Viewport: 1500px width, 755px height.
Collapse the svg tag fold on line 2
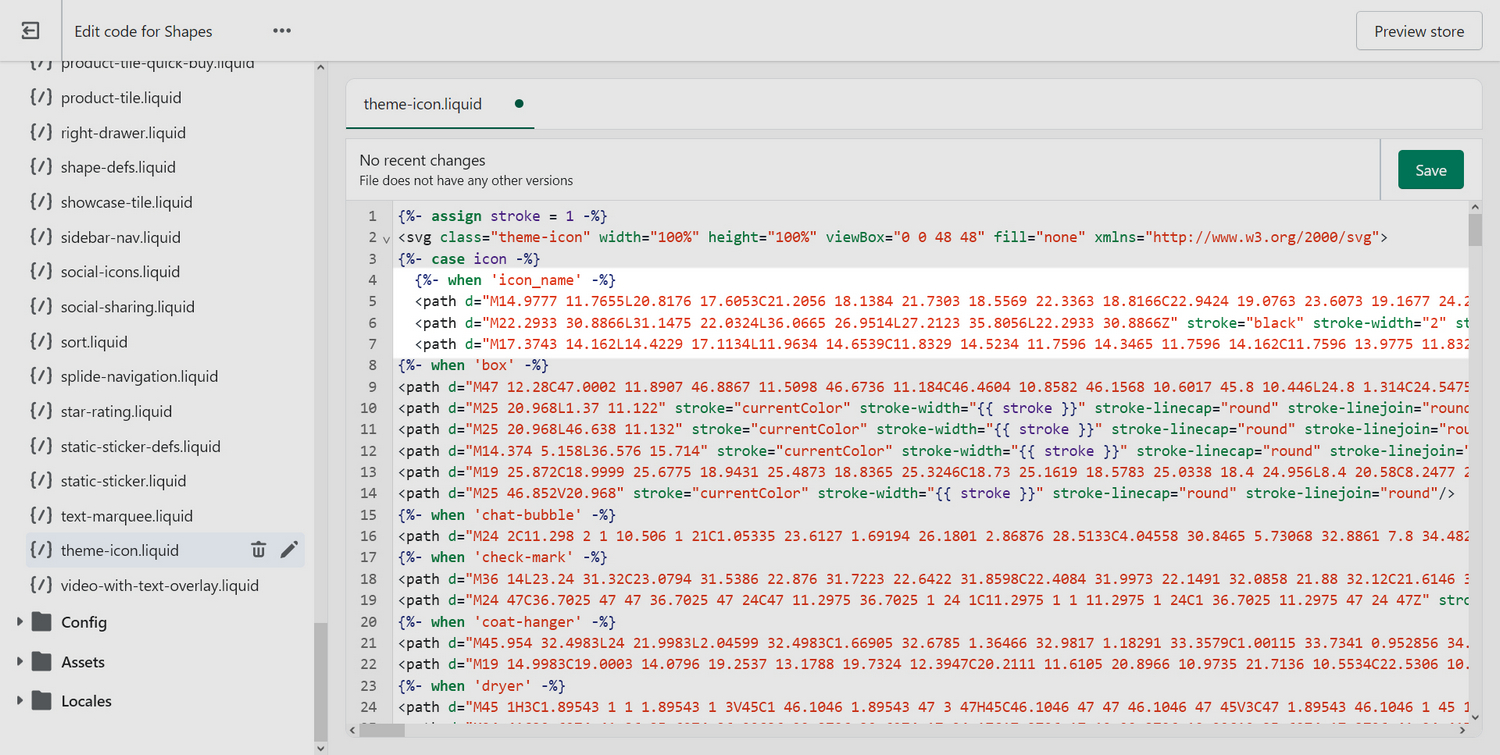(x=387, y=238)
